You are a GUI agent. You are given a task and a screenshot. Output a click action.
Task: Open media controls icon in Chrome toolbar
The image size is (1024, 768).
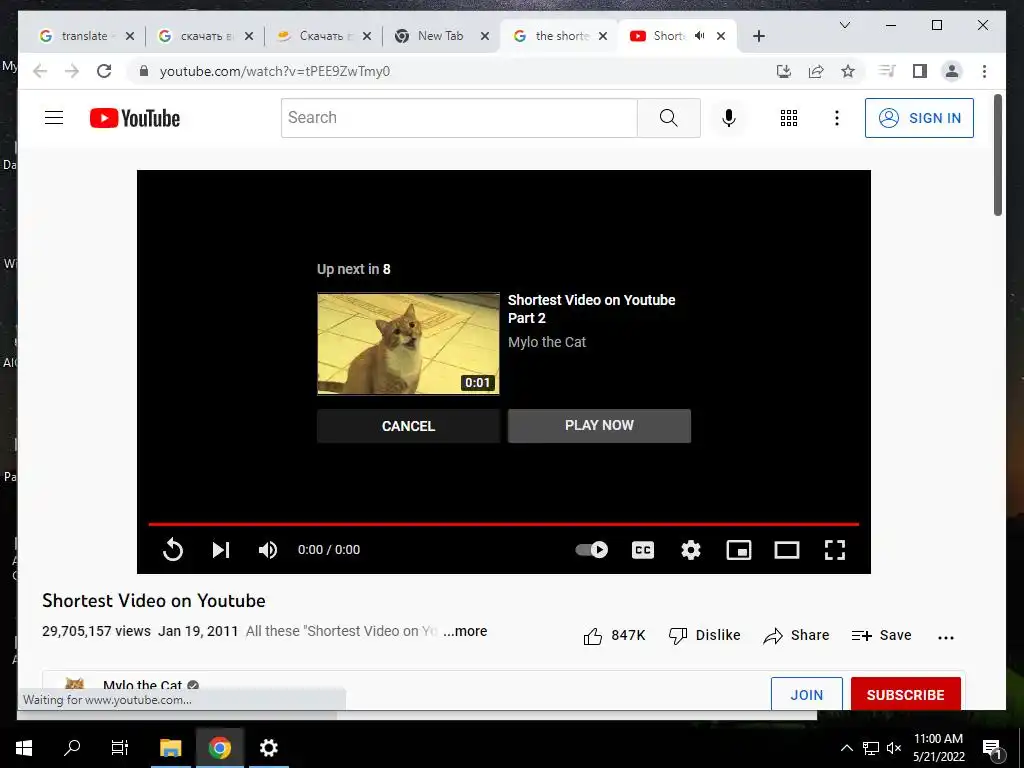pos(887,71)
